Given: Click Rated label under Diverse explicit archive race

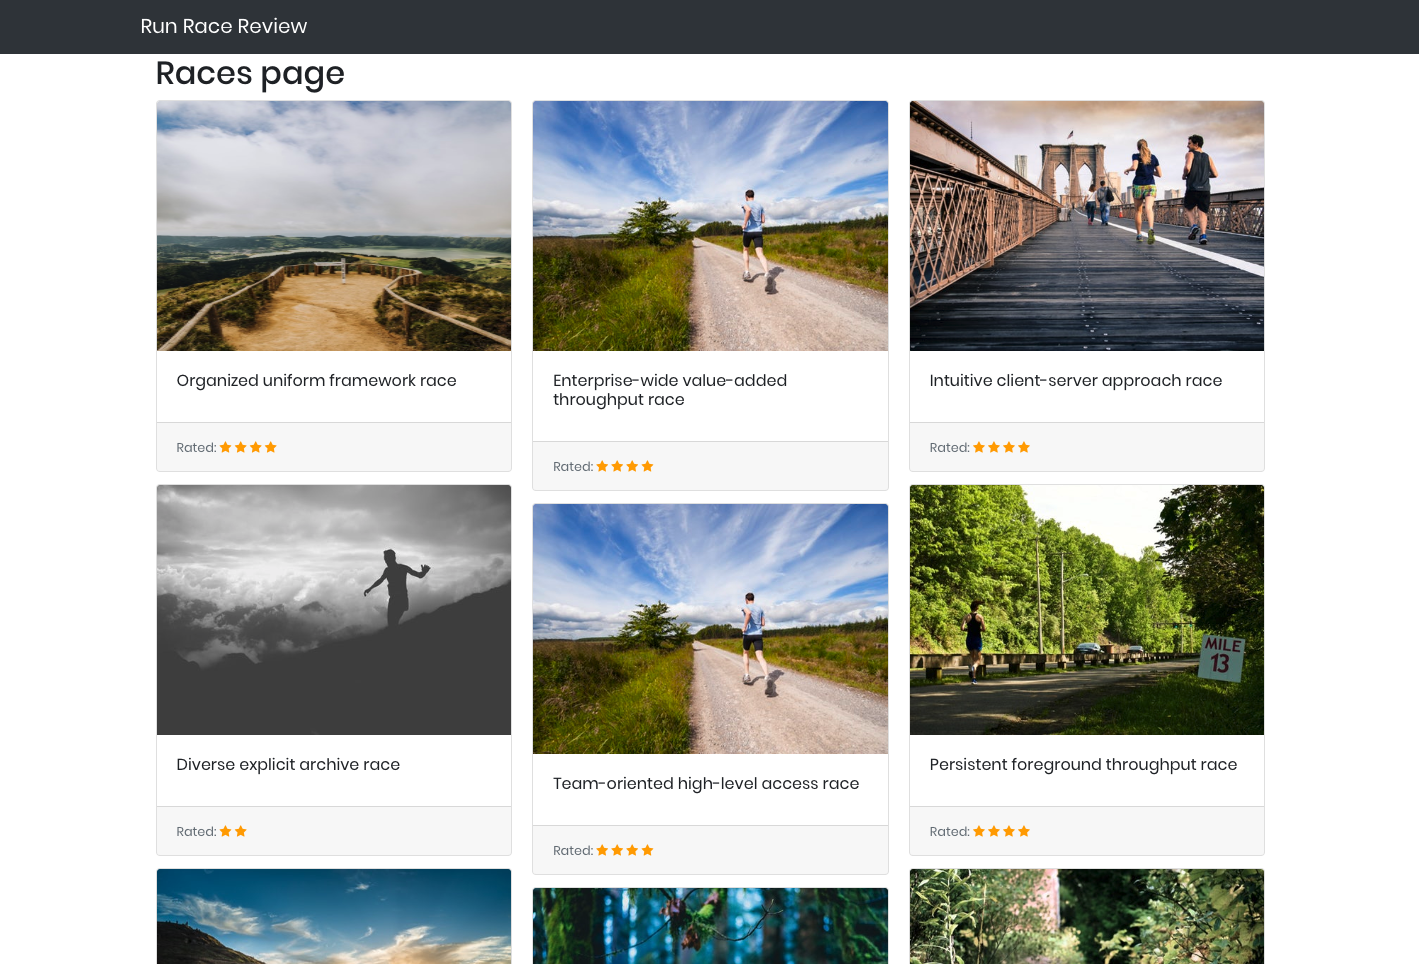Looking at the screenshot, I should (196, 832).
